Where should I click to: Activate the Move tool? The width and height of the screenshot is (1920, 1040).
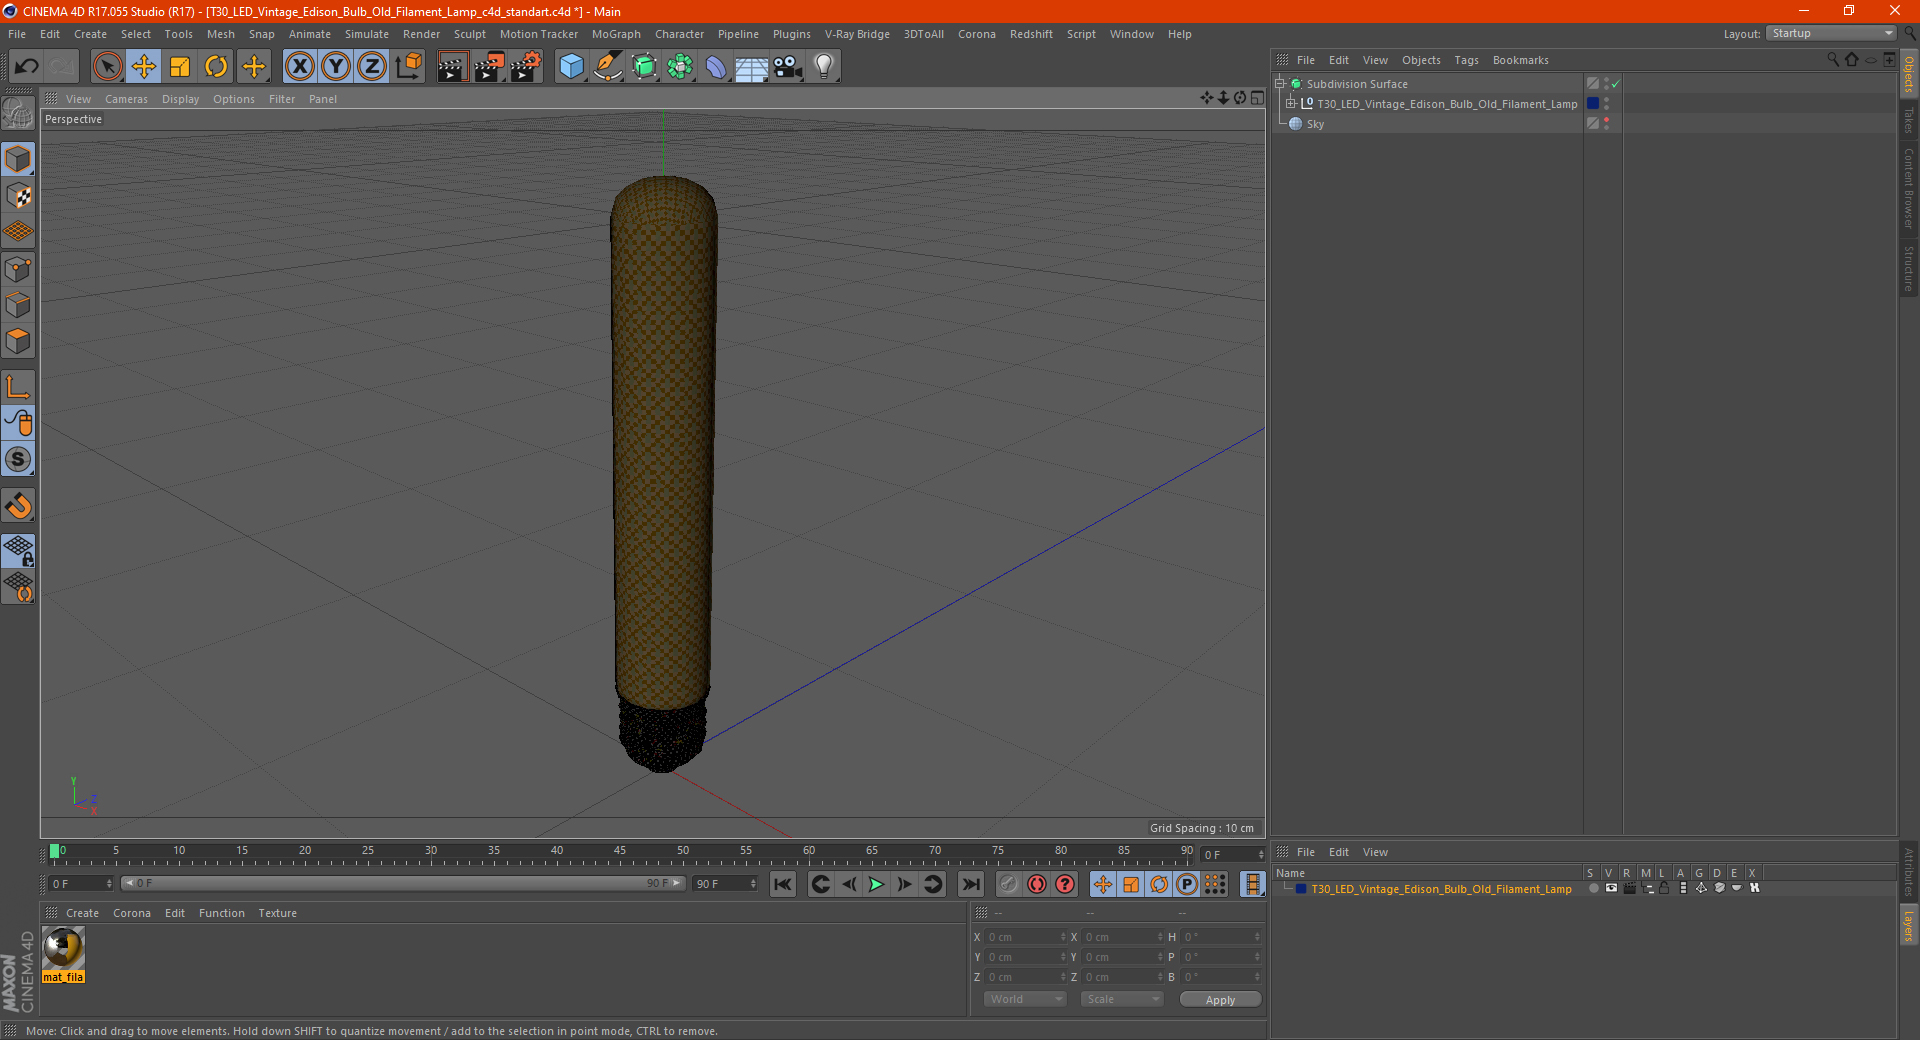coord(144,67)
